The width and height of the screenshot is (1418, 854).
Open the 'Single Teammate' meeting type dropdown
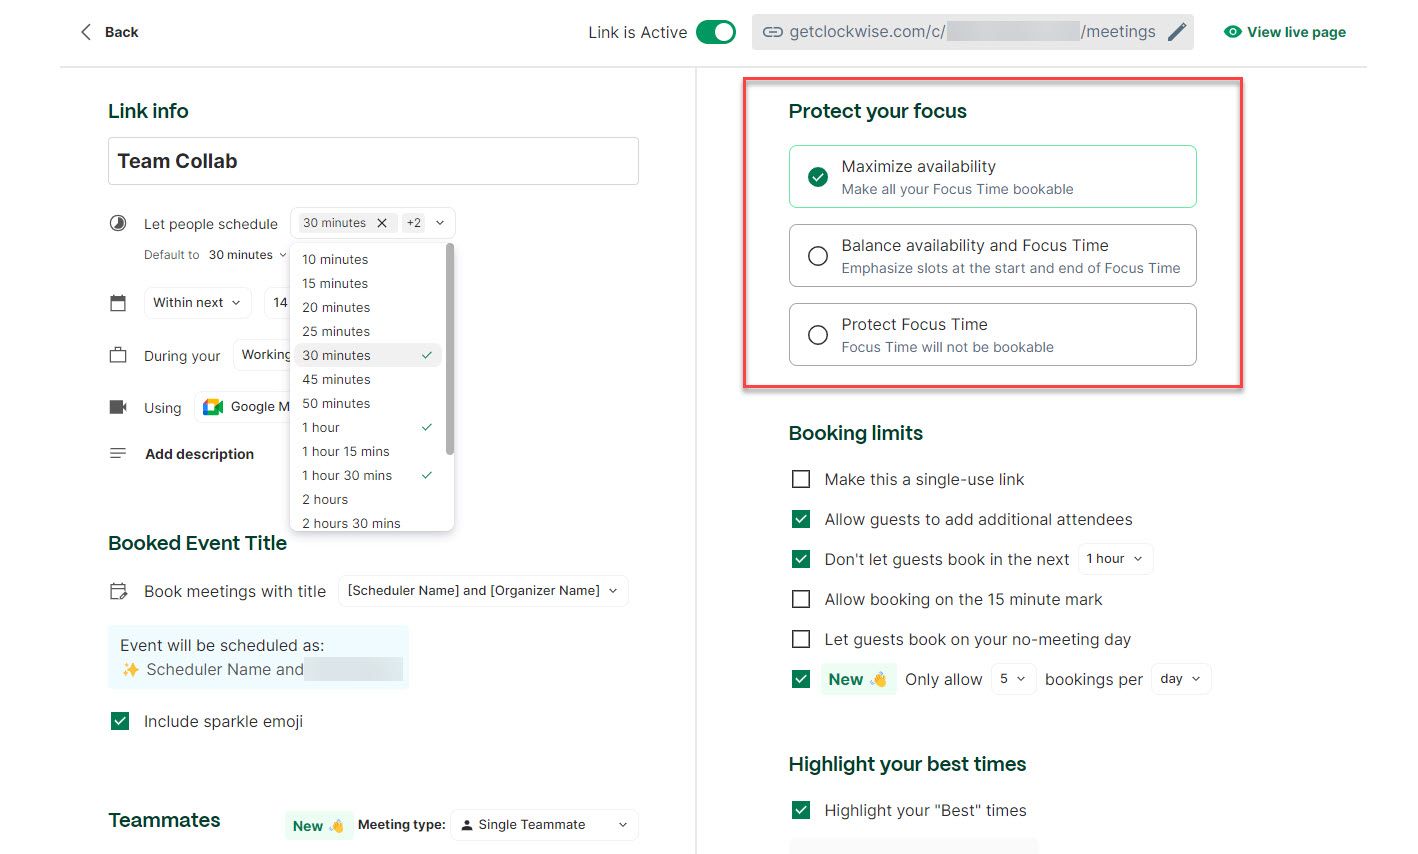[x=544, y=824]
